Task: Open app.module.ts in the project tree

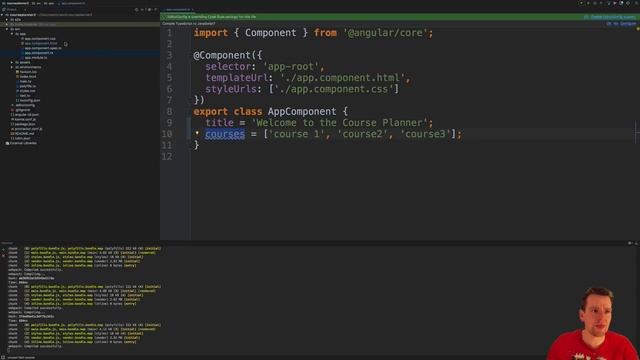Action: pyautogui.click(x=36, y=58)
